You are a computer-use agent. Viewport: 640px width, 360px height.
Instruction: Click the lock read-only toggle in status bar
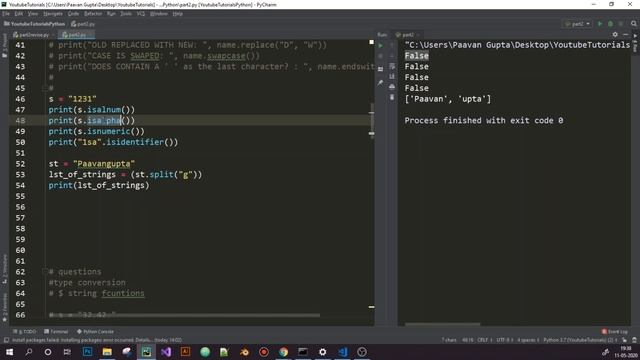624,340
